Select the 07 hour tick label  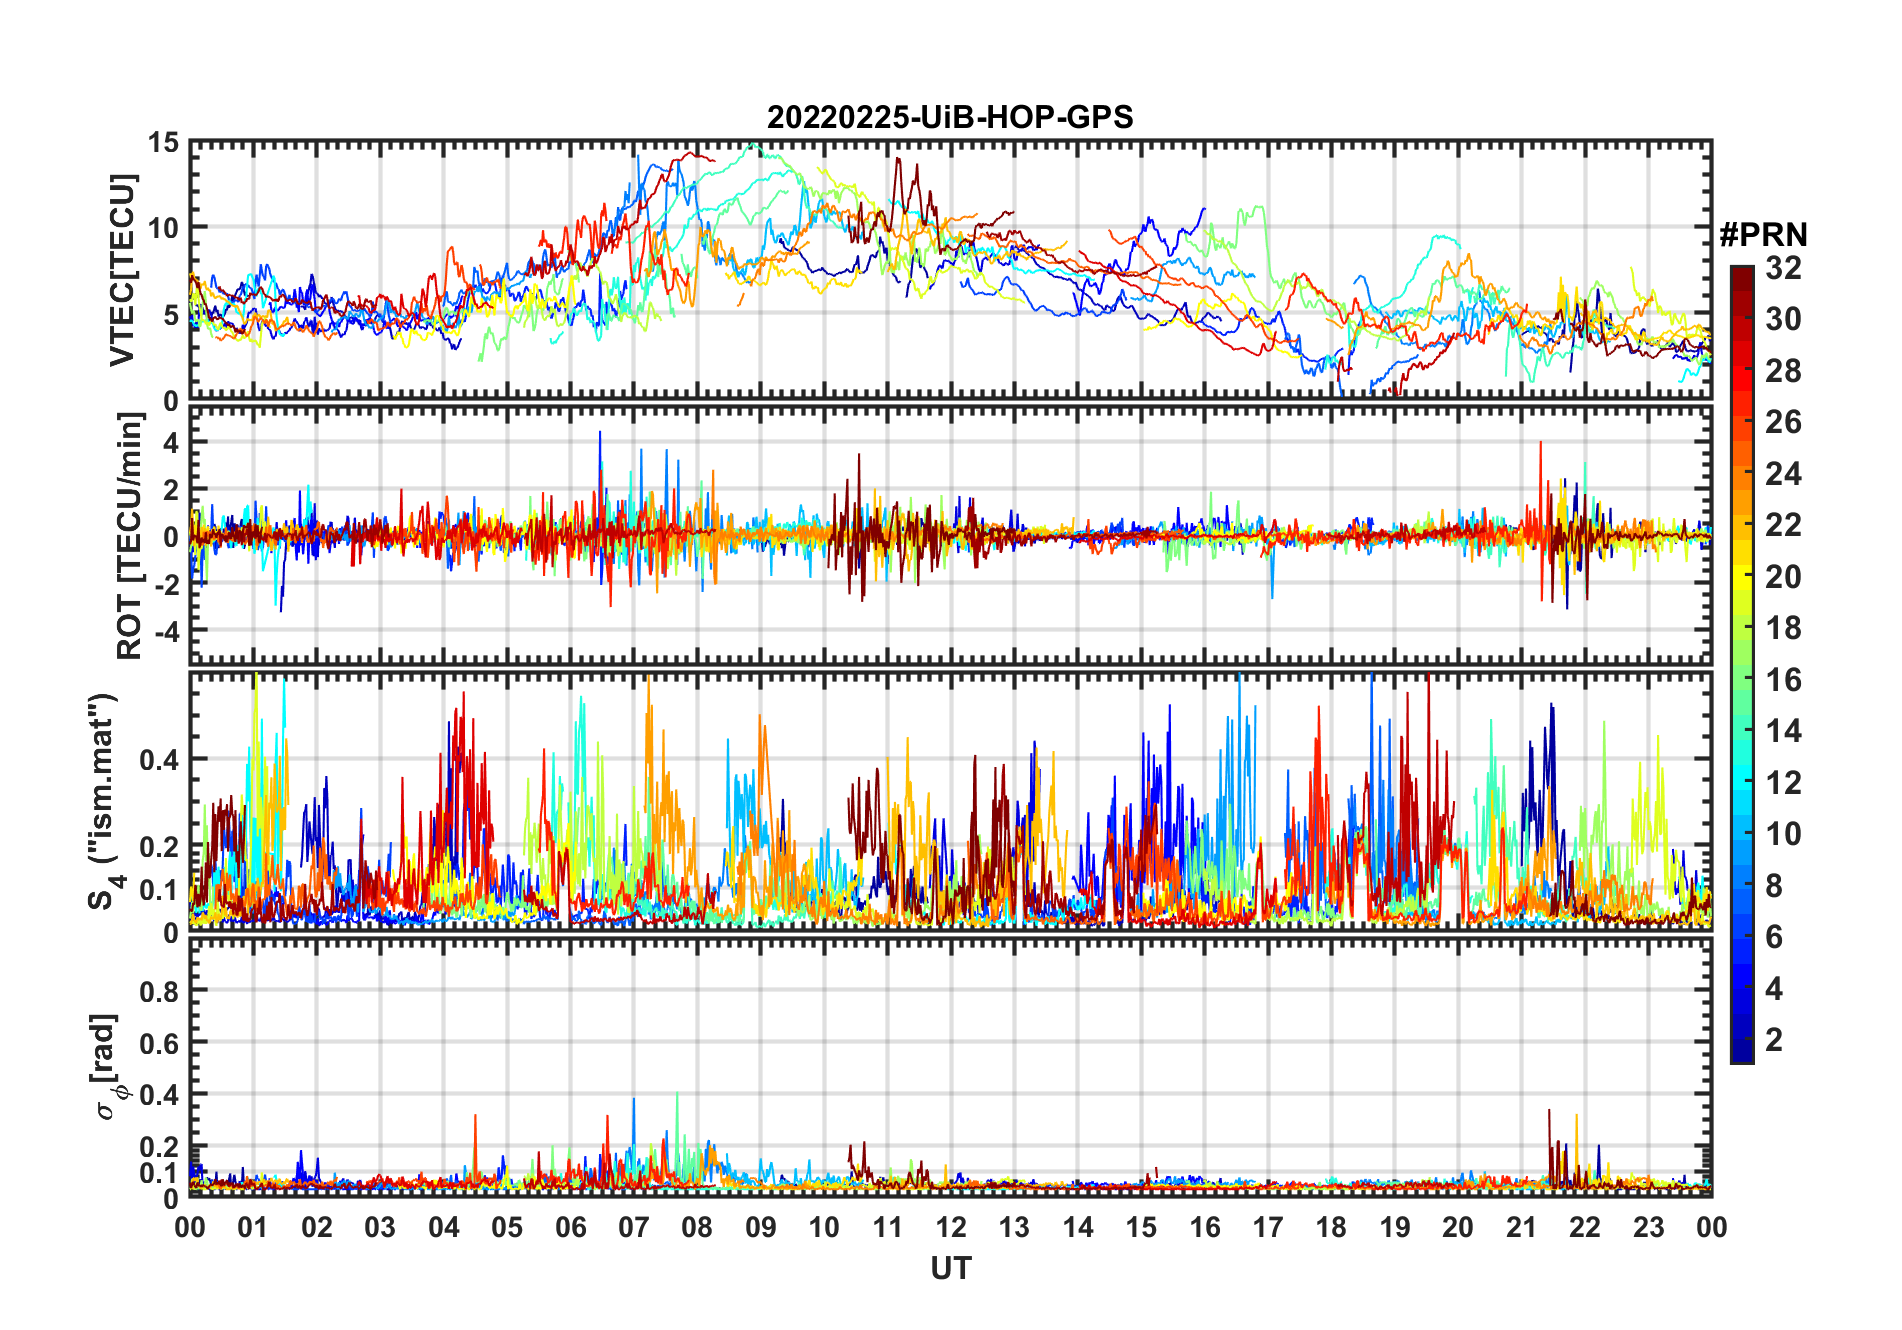634,1227
